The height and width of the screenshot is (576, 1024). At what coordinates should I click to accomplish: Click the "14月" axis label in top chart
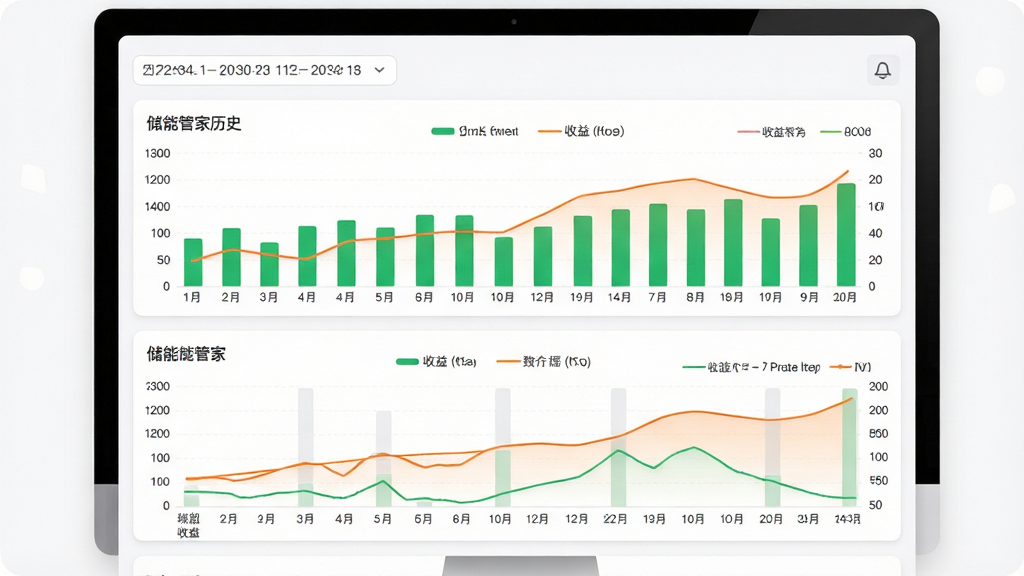pyautogui.click(x=619, y=297)
